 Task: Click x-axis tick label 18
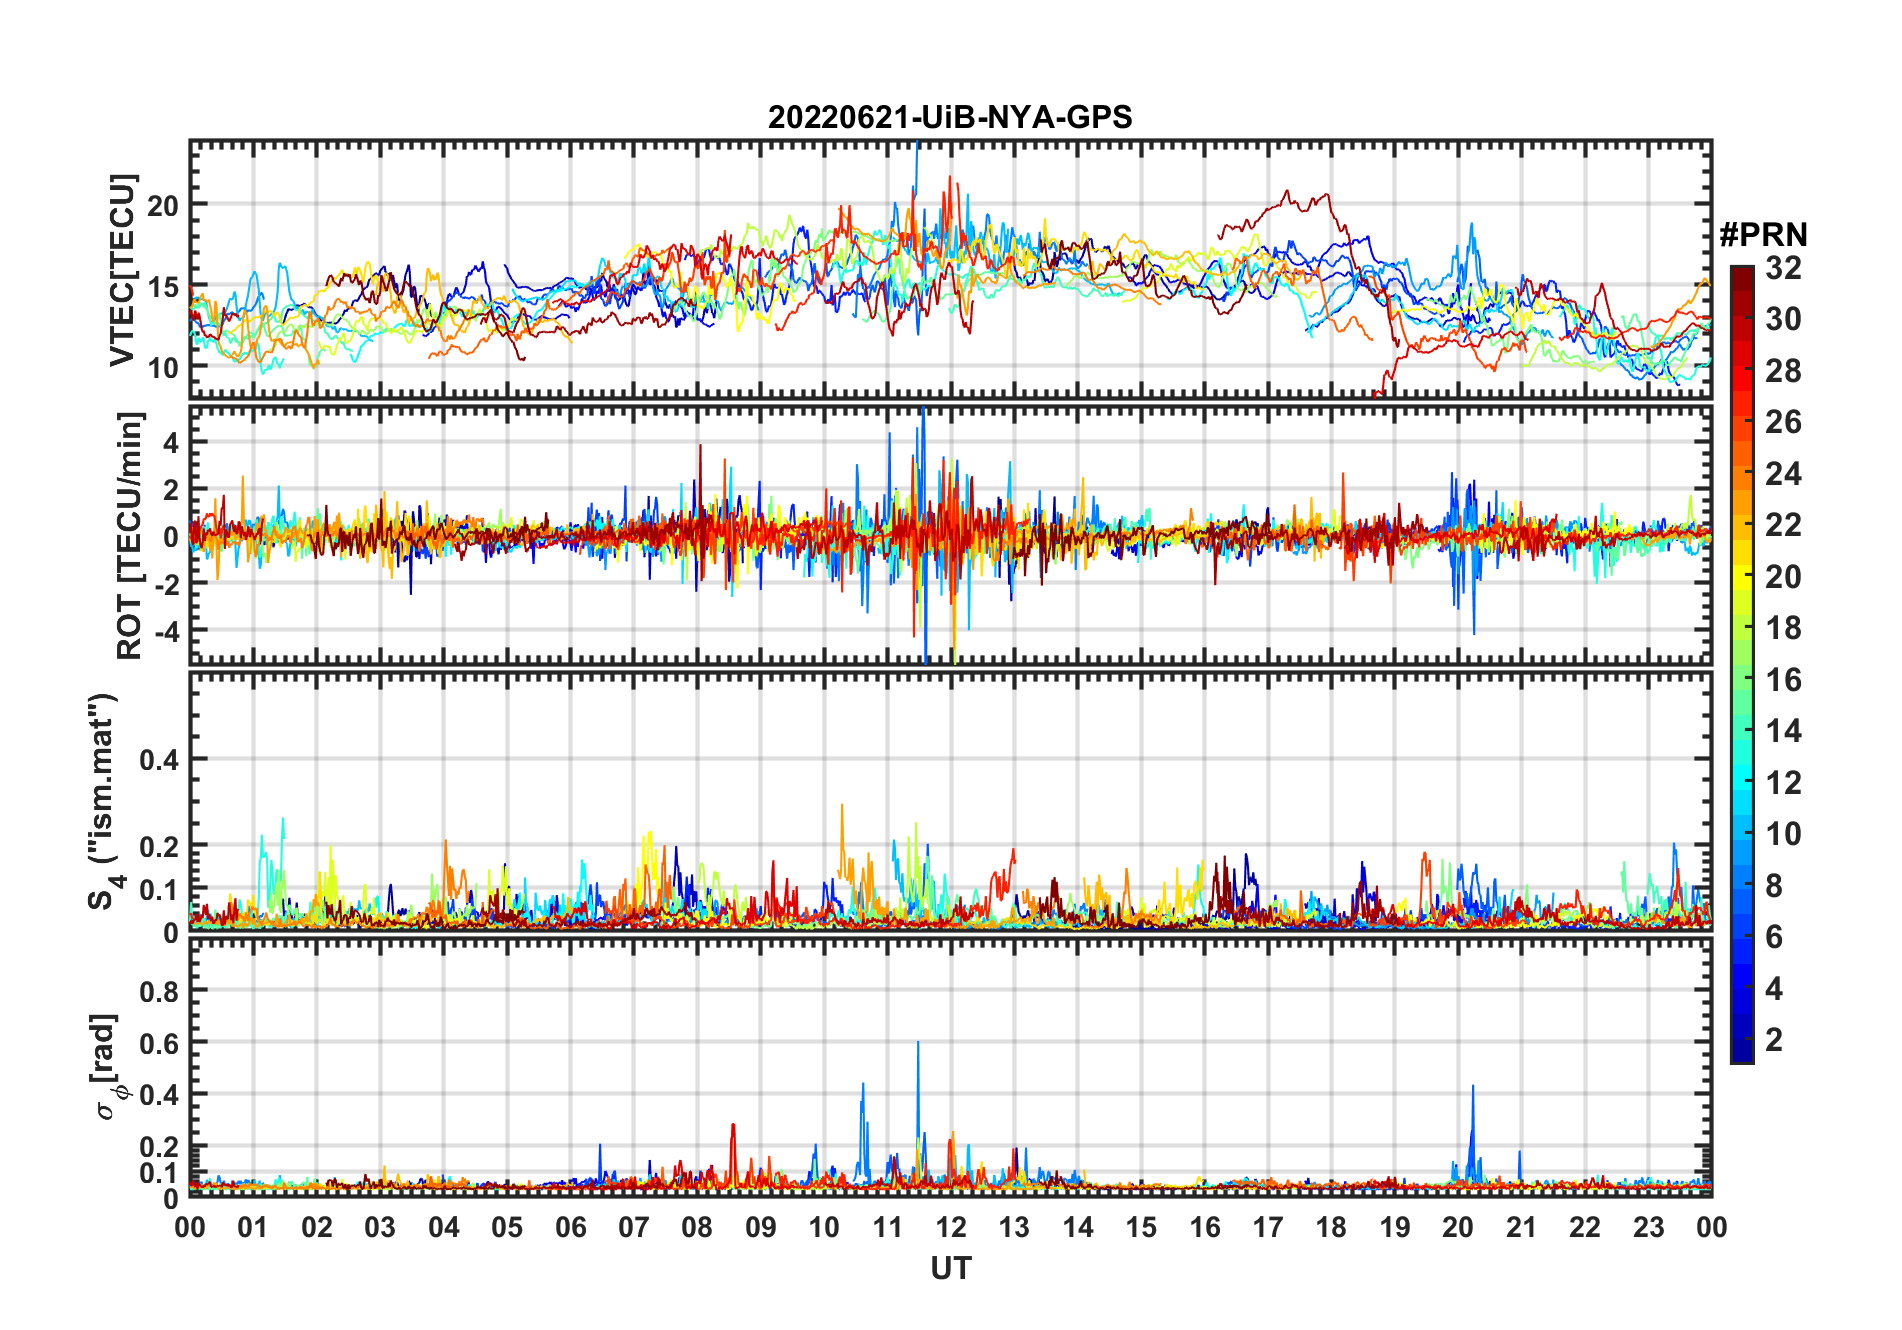point(1331,1228)
